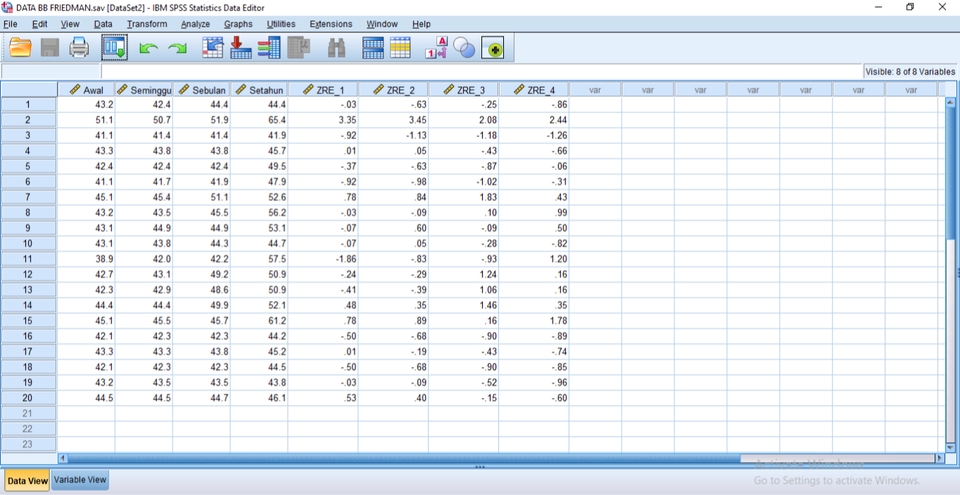
Task: Open the Window menu
Action: (x=382, y=24)
